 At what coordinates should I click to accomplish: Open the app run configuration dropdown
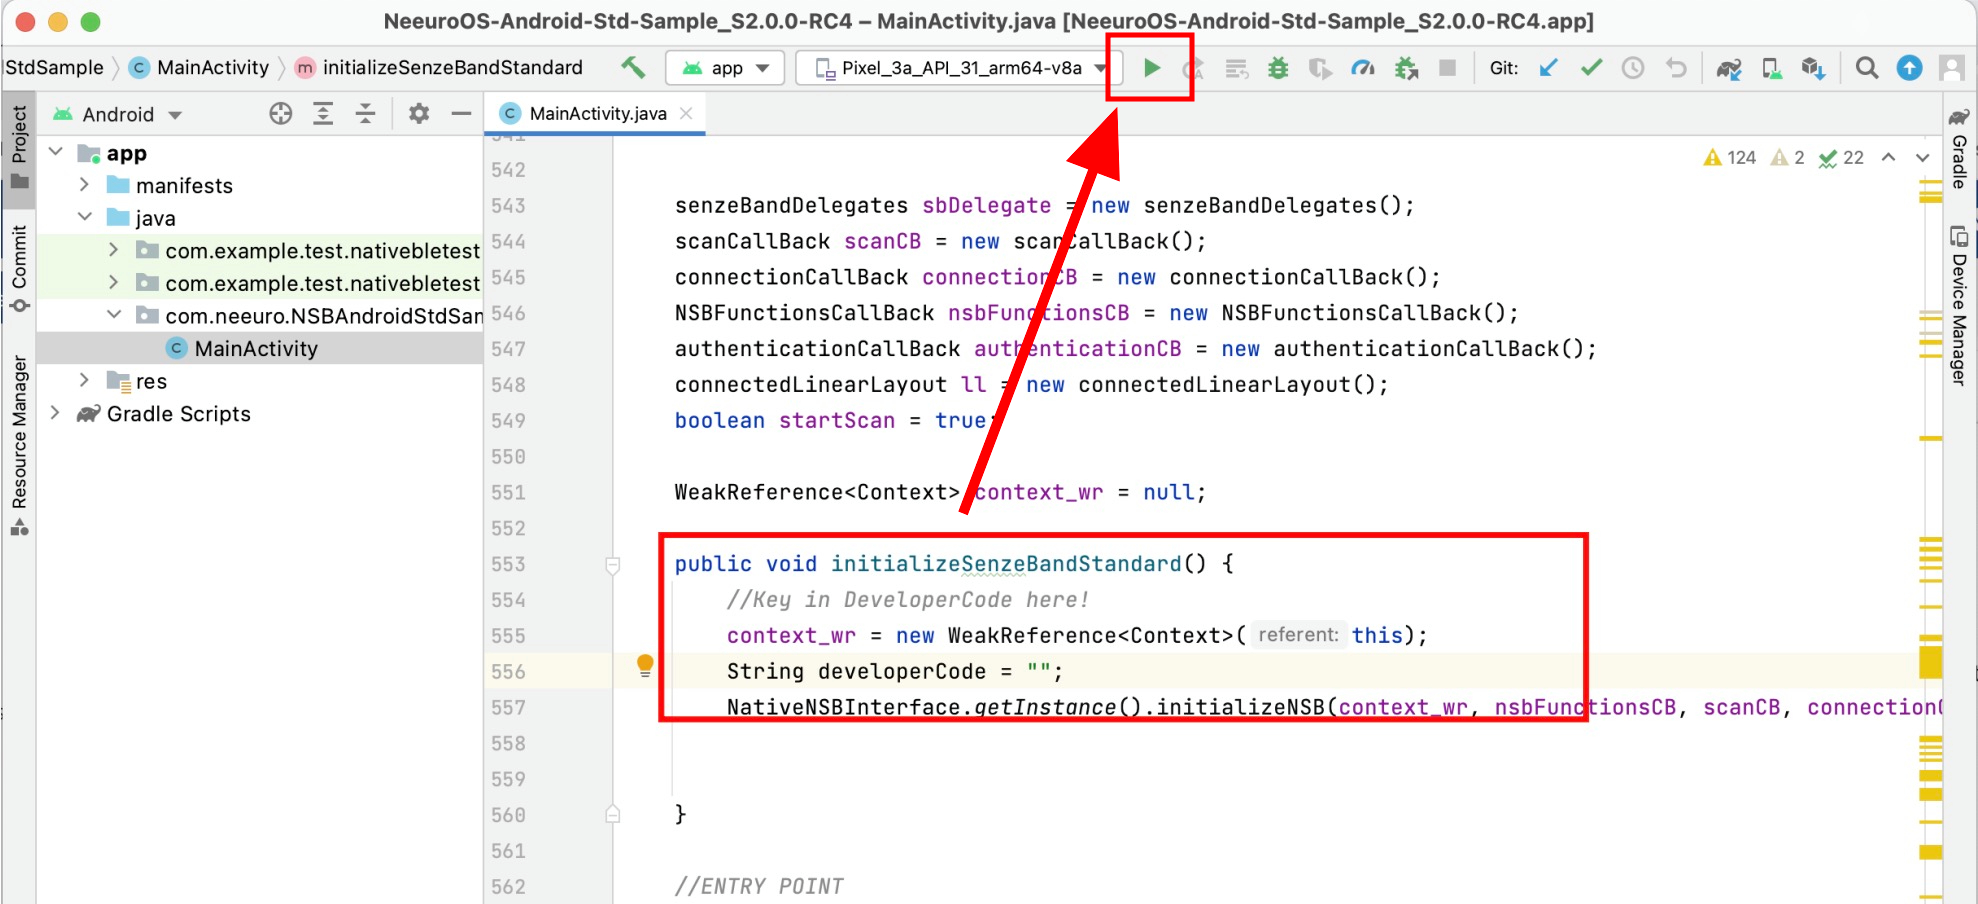coord(725,68)
